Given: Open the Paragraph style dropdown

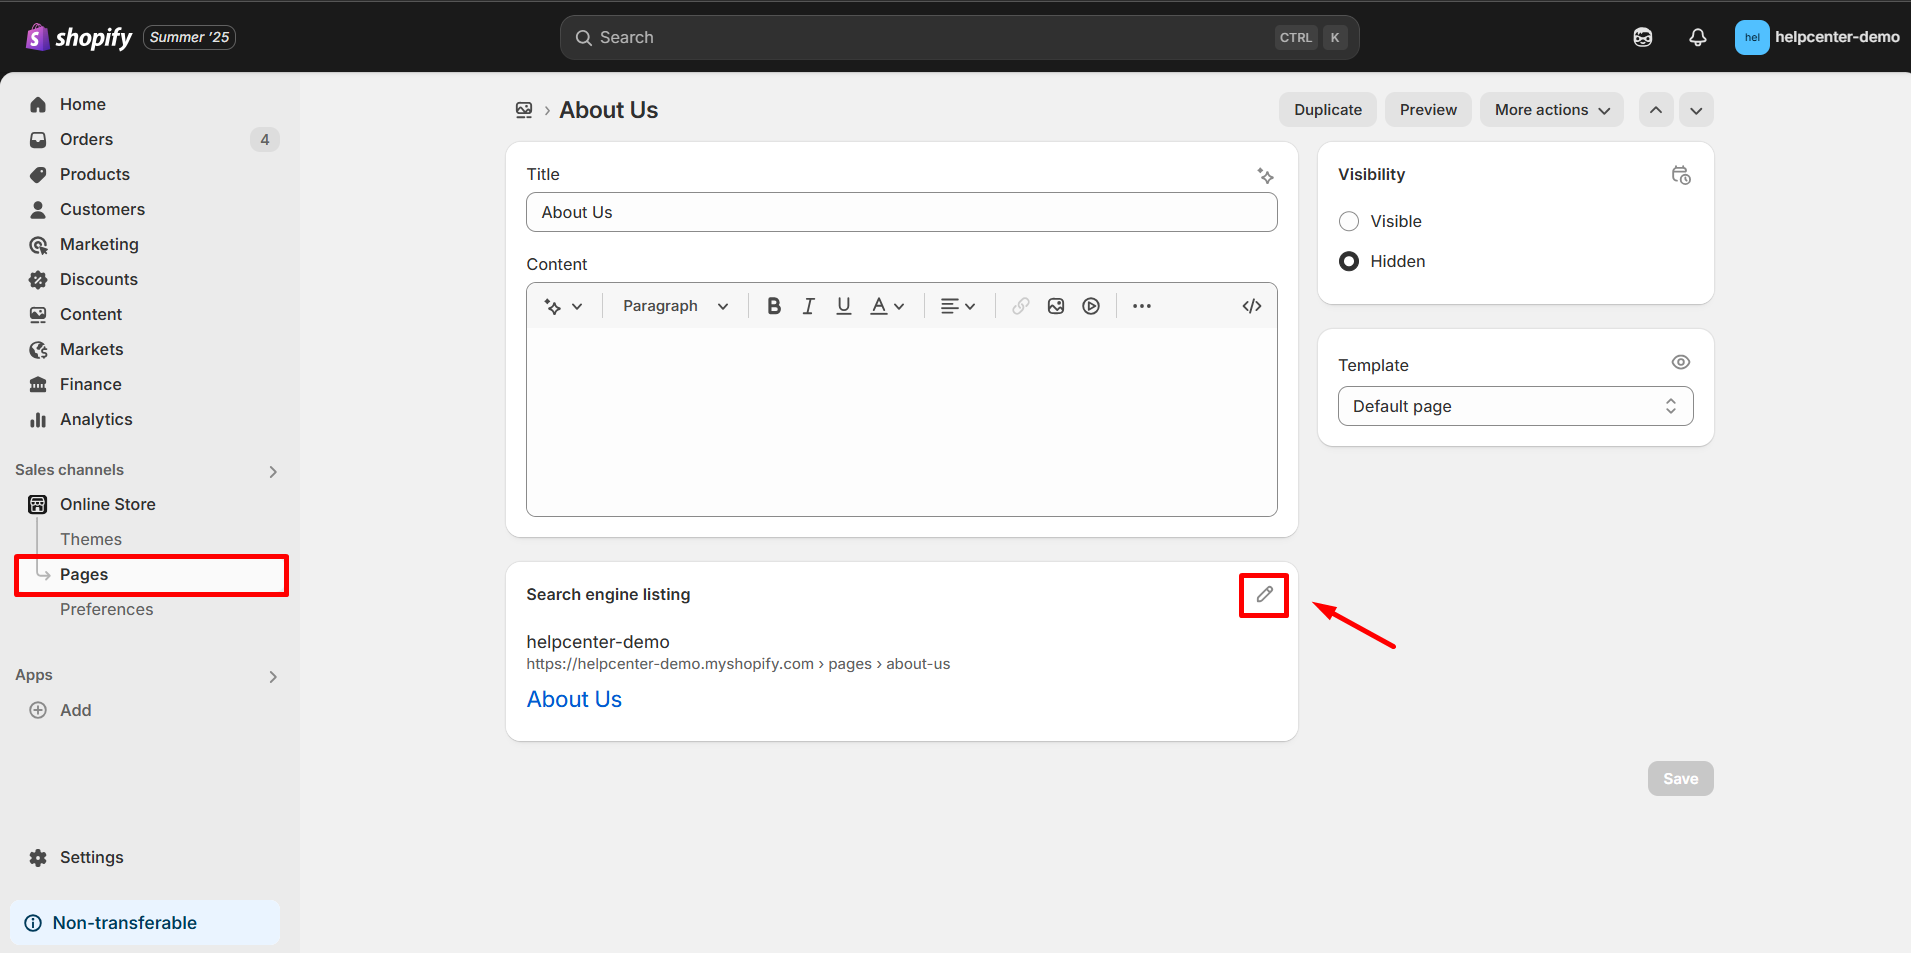Looking at the screenshot, I should tap(675, 306).
